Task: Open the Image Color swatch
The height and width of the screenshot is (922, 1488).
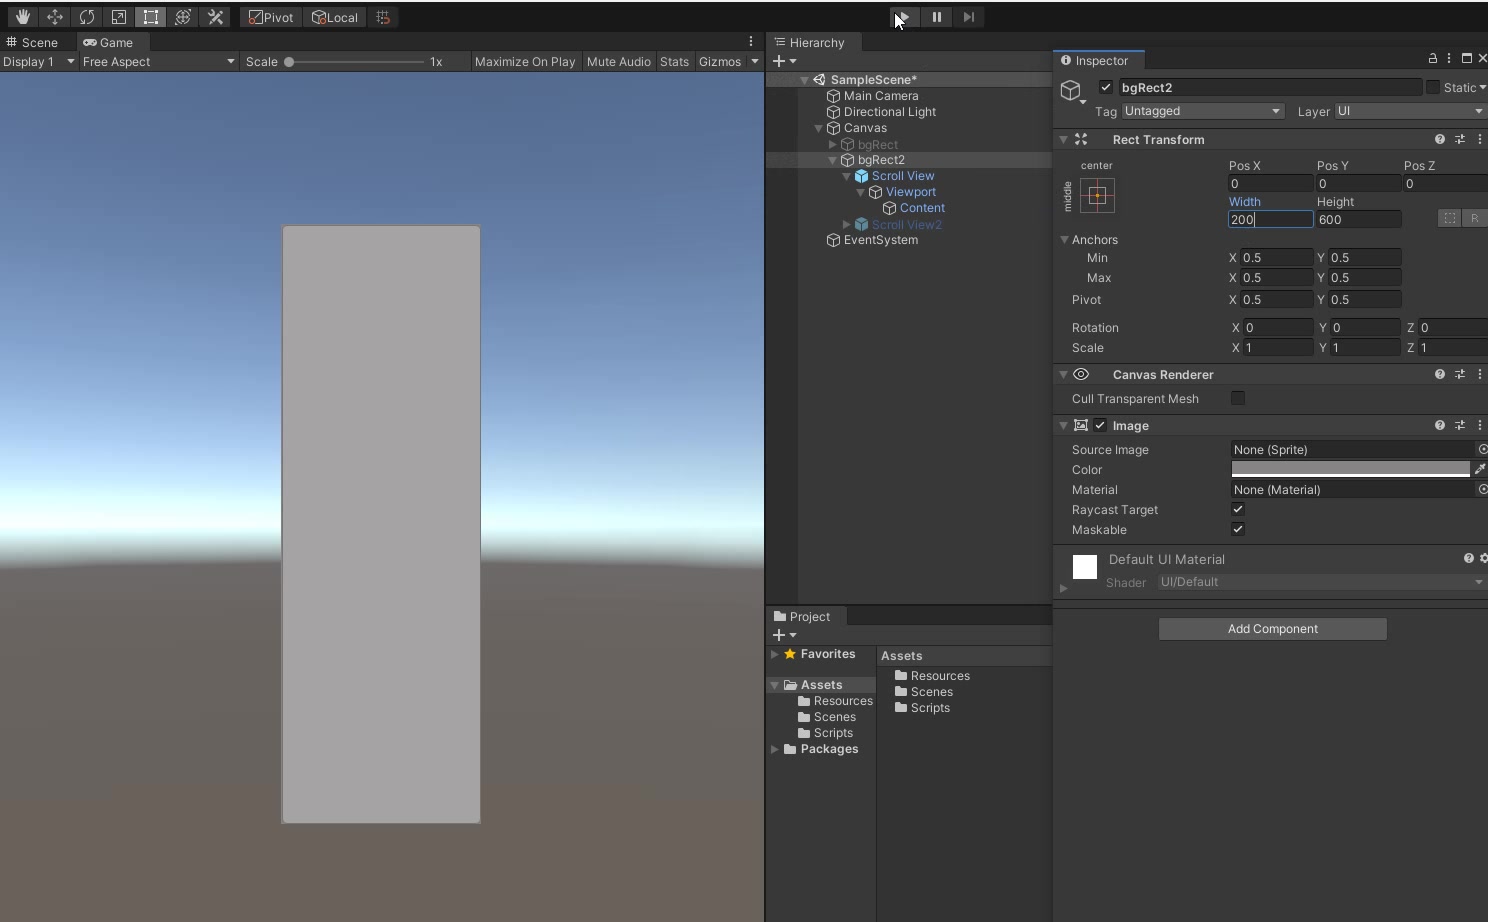Action: pyautogui.click(x=1350, y=469)
